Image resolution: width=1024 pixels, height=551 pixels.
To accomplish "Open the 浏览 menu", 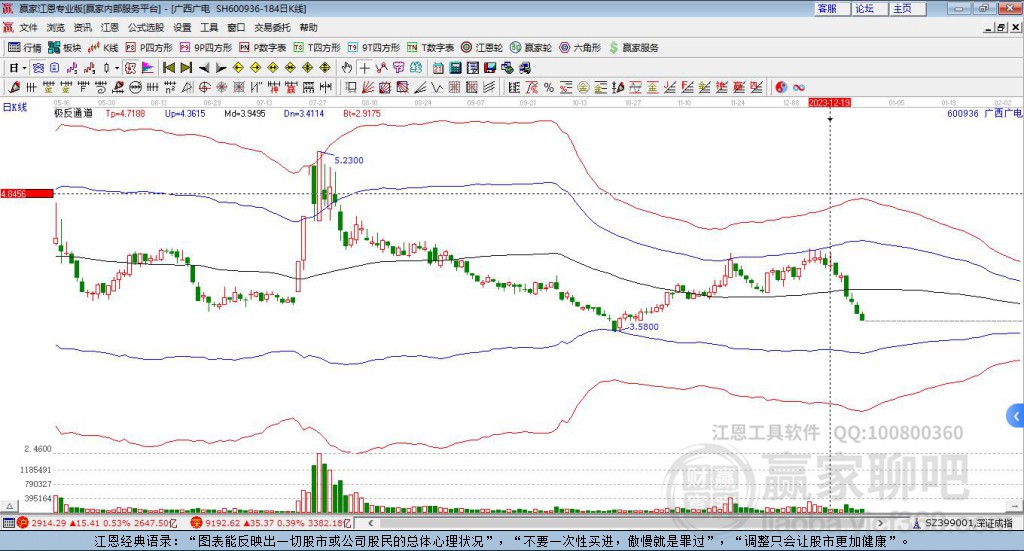I will tap(56, 27).
